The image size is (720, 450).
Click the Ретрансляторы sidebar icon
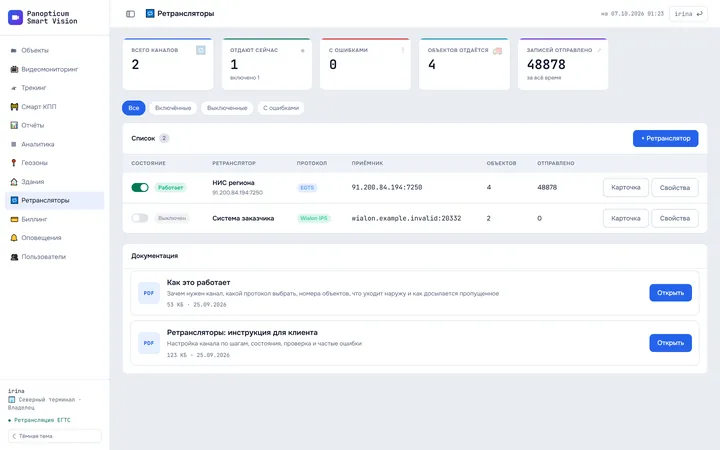pyautogui.click(x=14, y=200)
